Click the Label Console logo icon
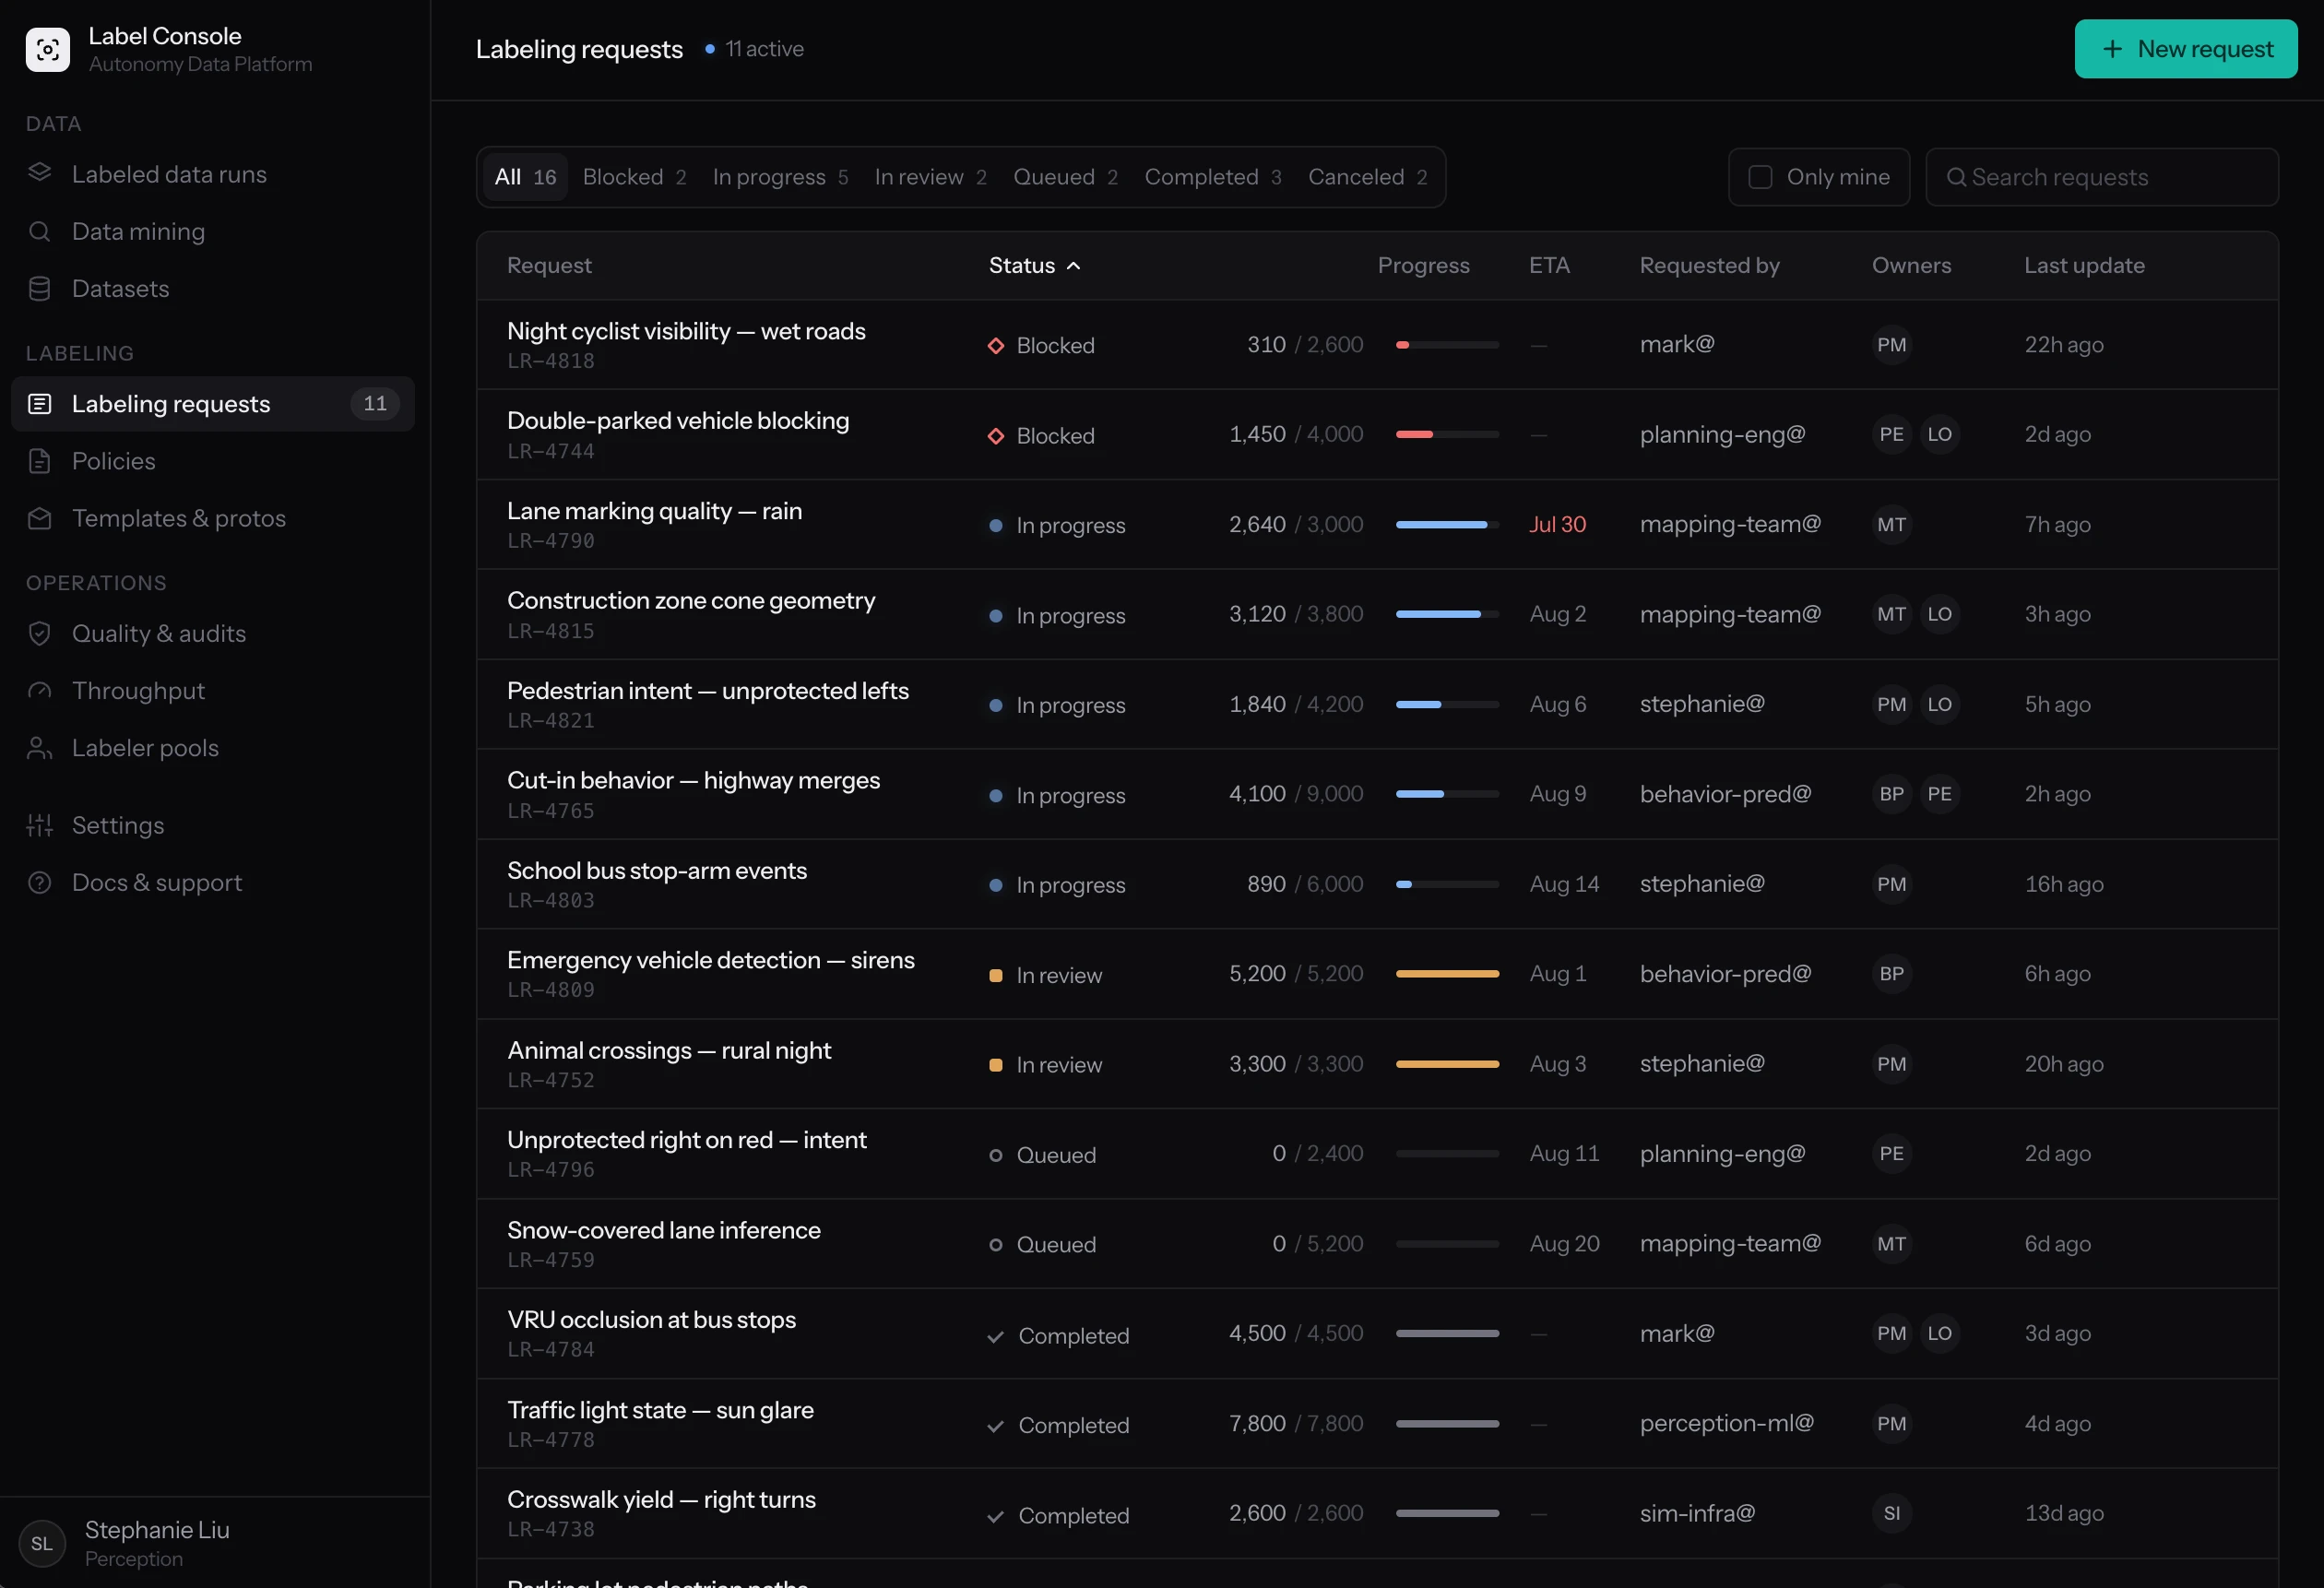This screenshot has width=2324, height=1588. tap(47, 49)
